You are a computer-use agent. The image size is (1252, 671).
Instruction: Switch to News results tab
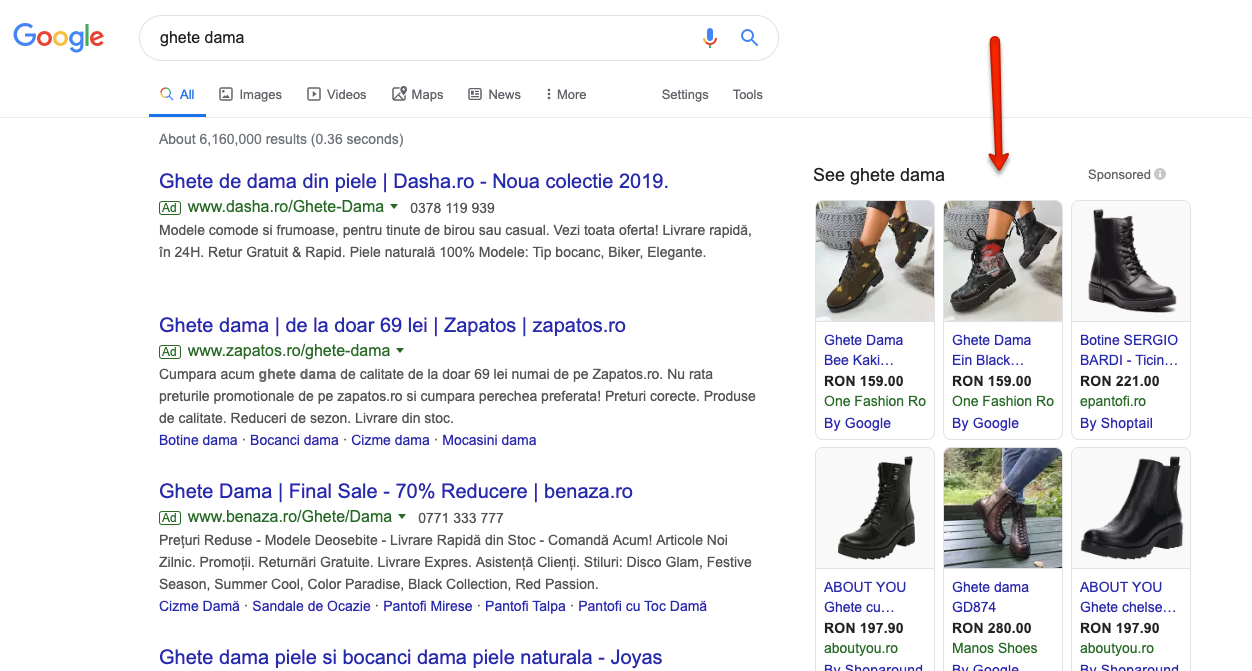[x=494, y=94]
